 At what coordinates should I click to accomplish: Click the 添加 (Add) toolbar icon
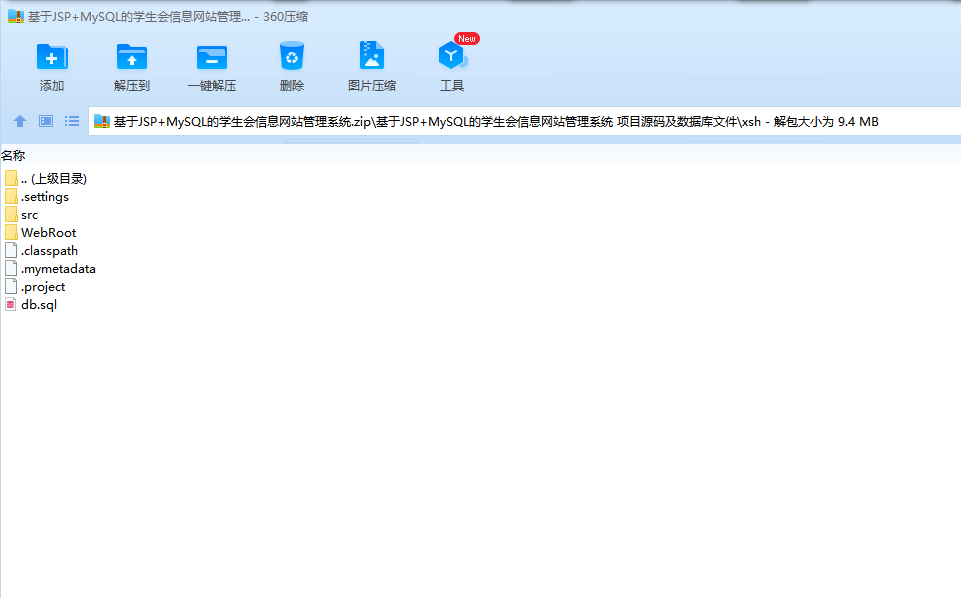coord(52,57)
